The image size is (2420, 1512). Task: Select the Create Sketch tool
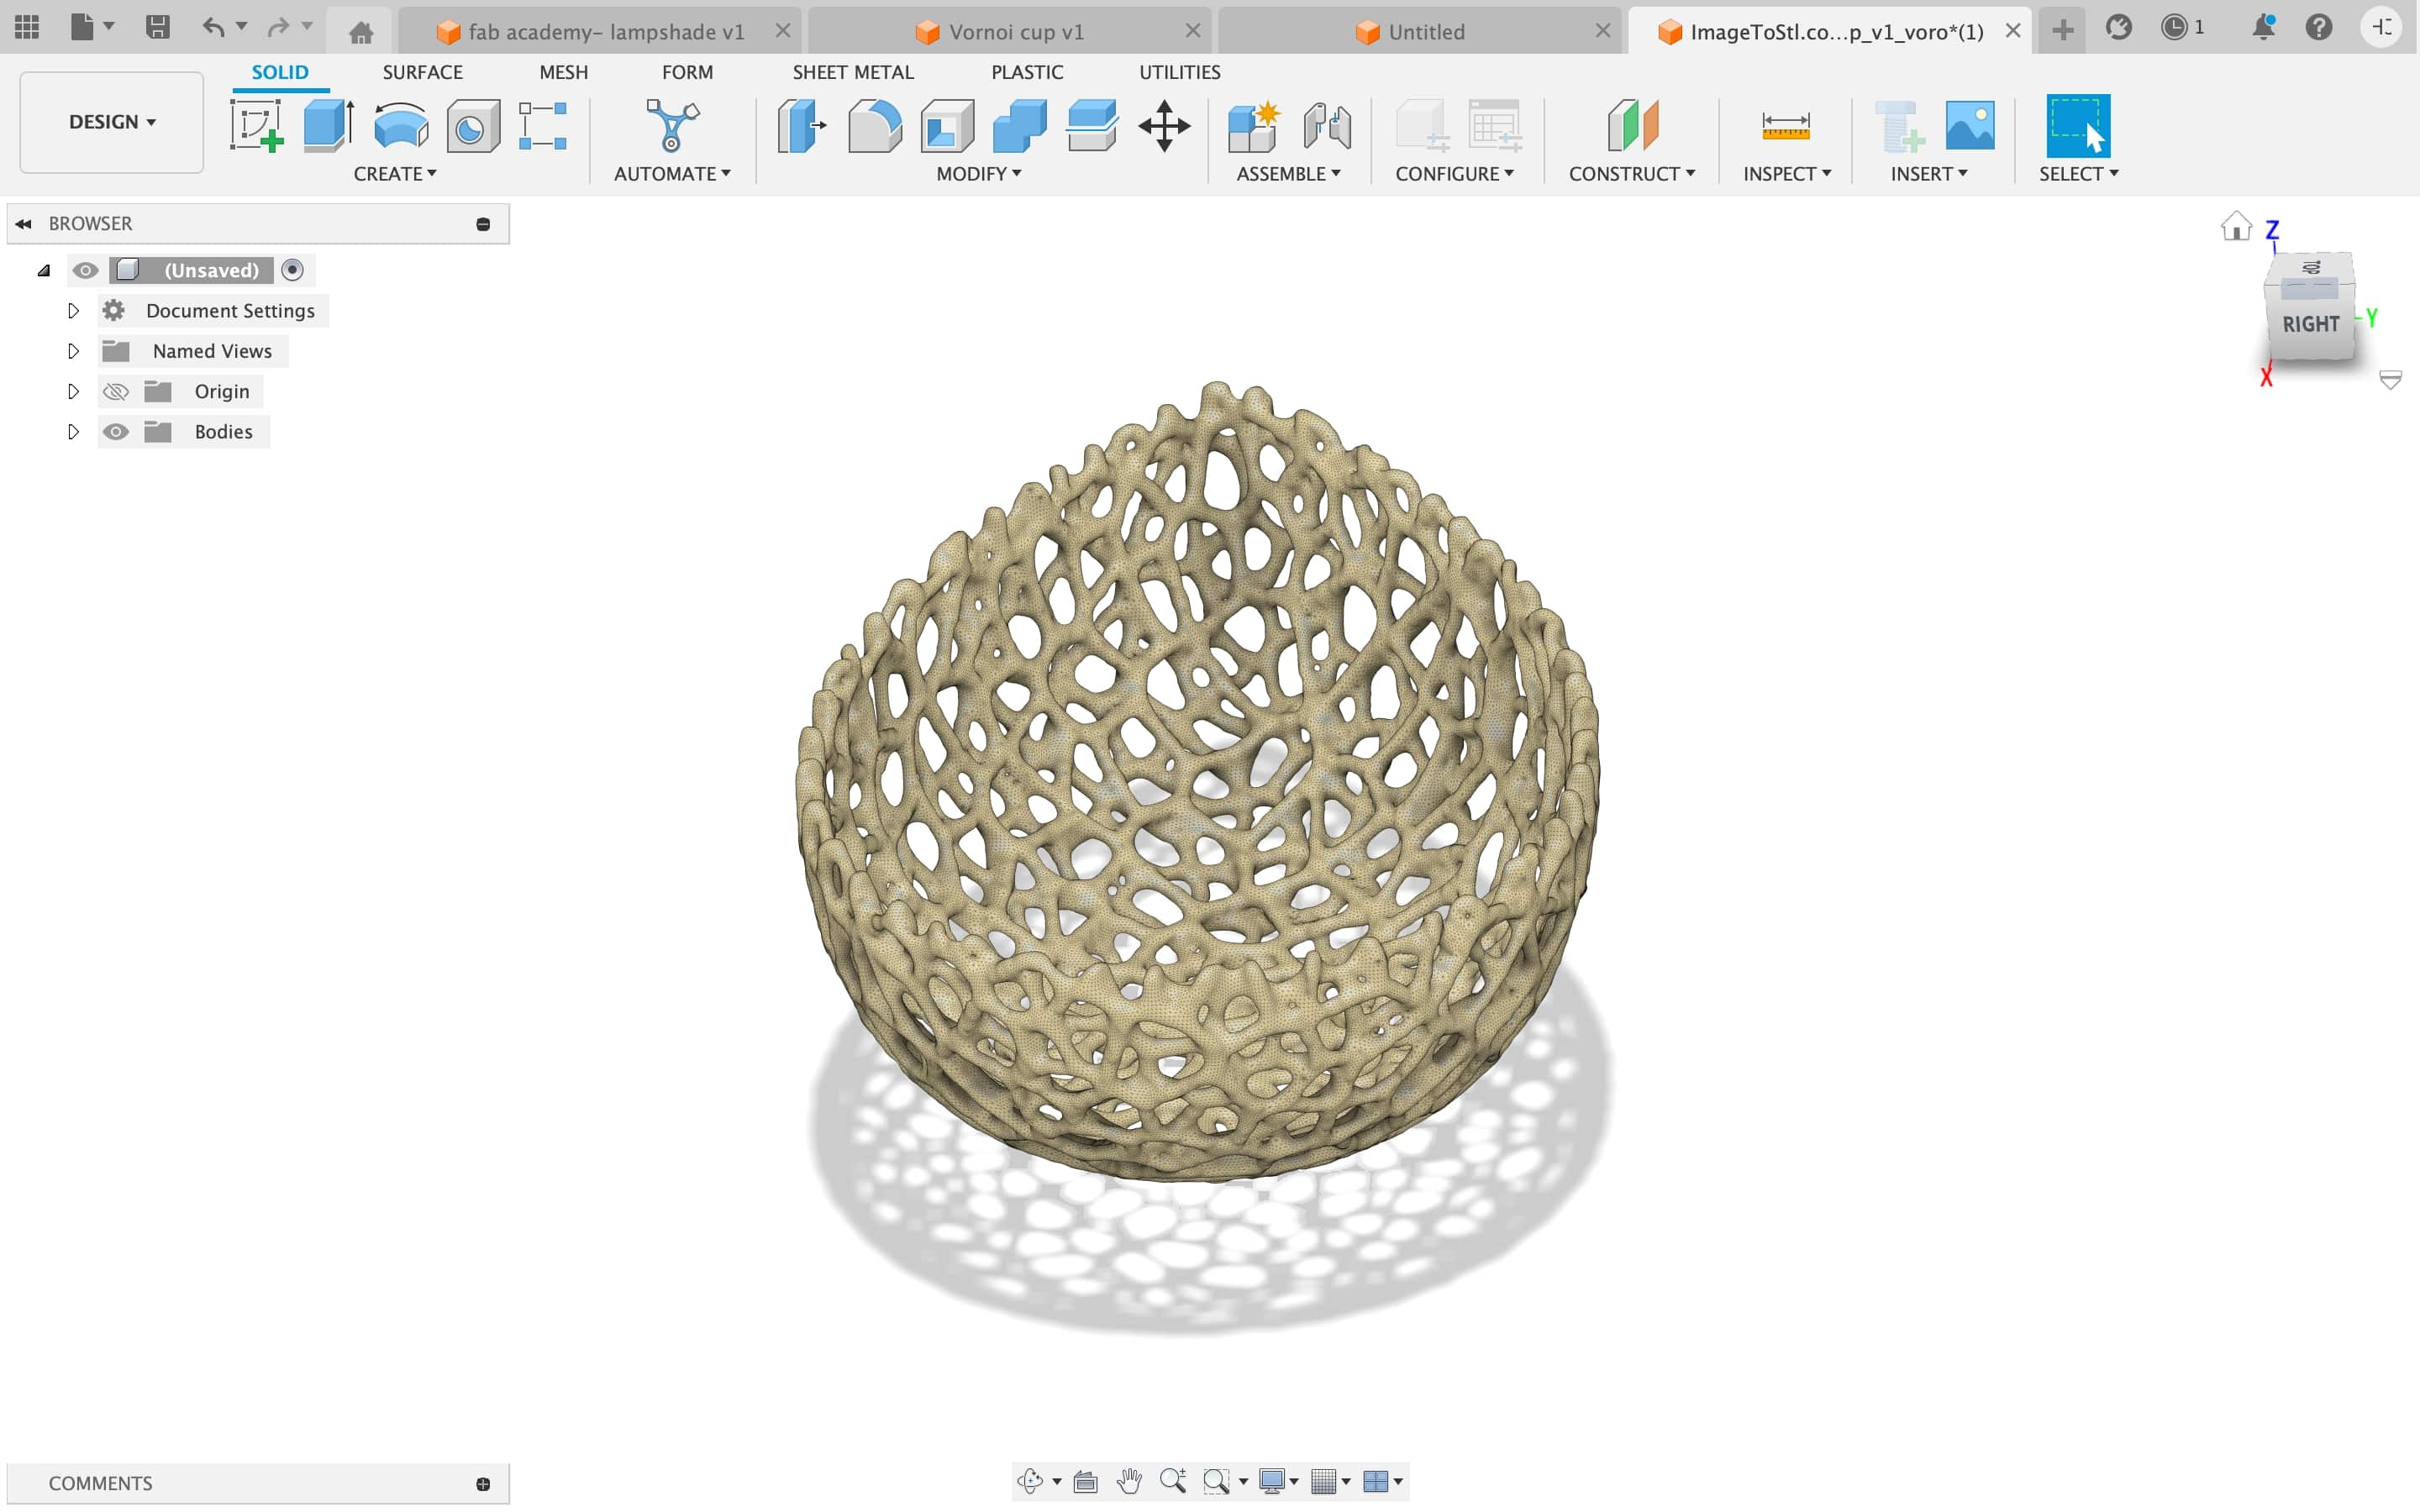tap(256, 126)
